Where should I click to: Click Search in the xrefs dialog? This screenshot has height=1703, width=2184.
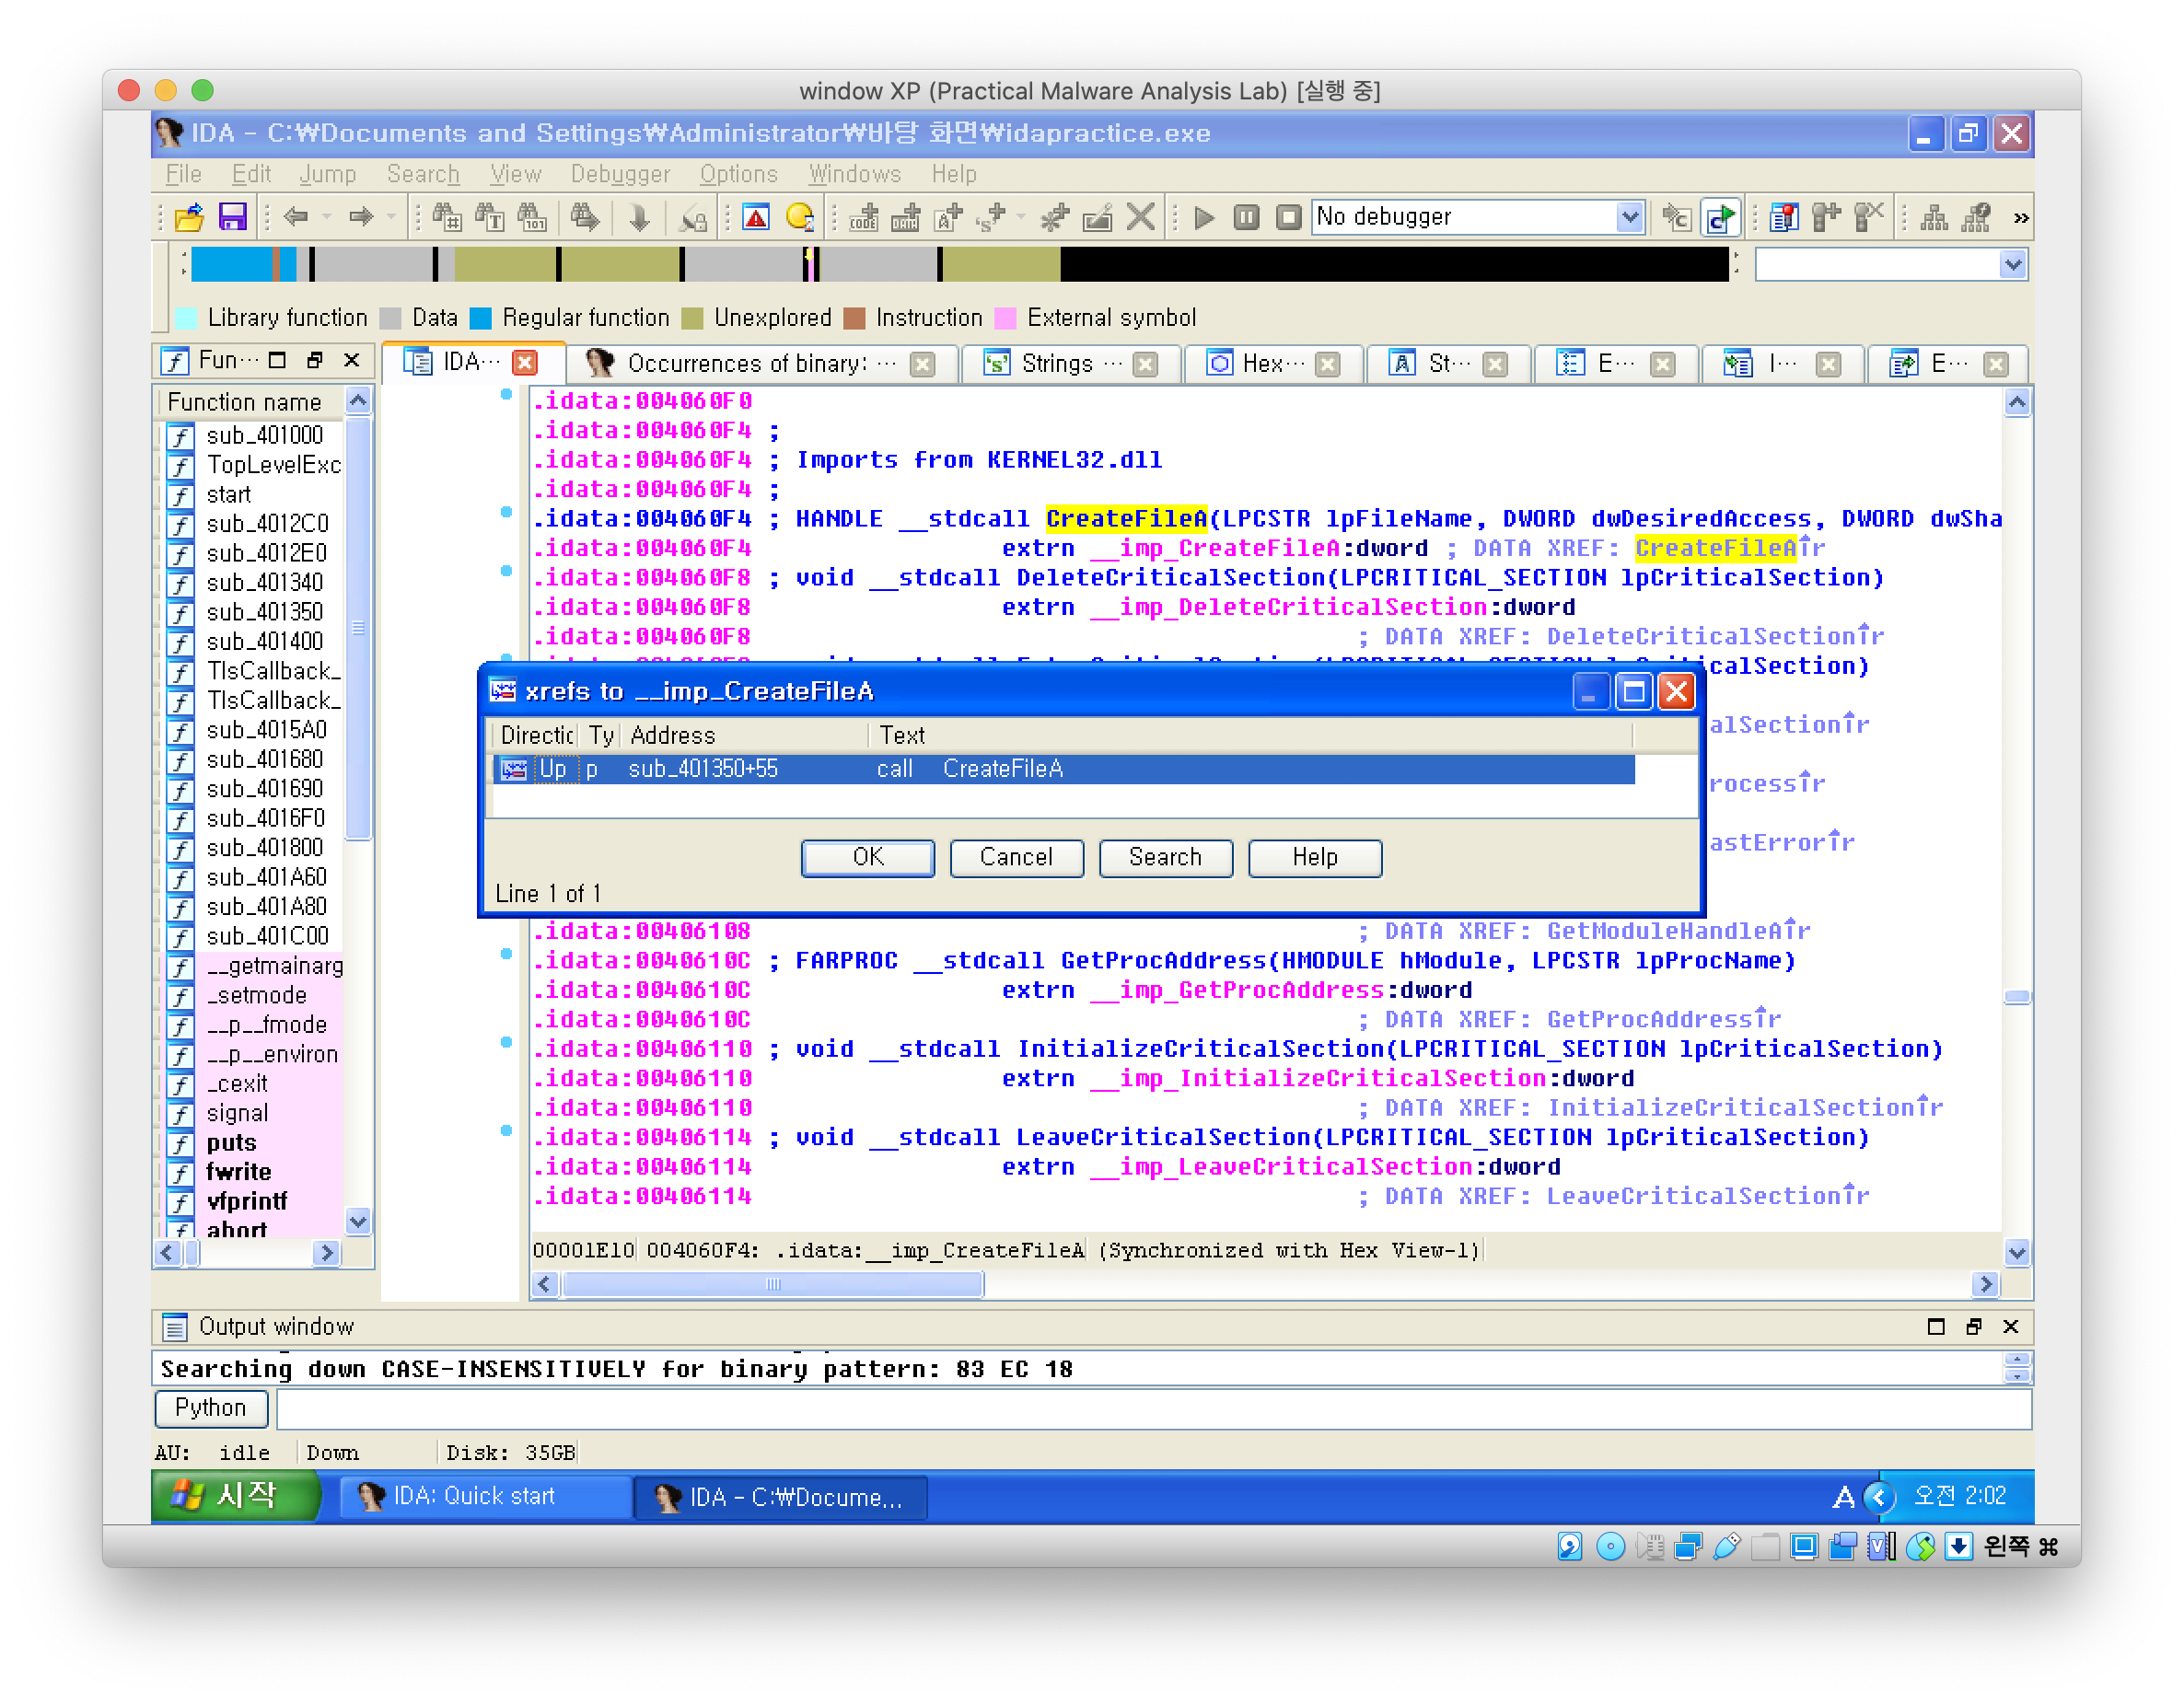(1165, 857)
